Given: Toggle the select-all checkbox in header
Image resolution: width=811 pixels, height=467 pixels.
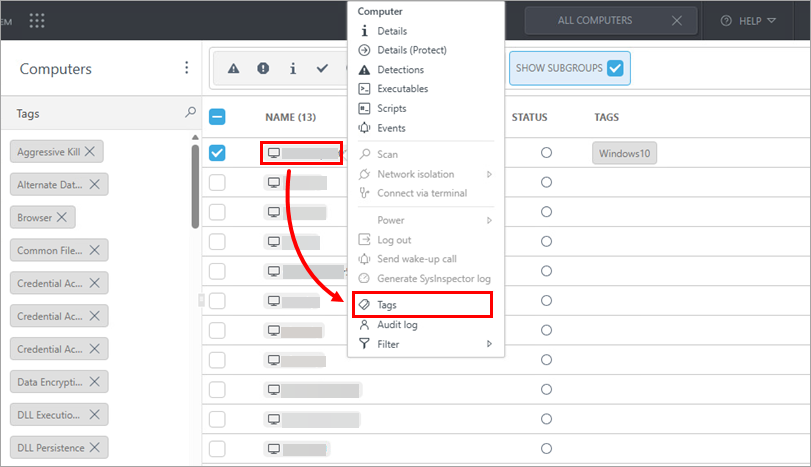Looking at the screenshot, I should pos(217,117).
